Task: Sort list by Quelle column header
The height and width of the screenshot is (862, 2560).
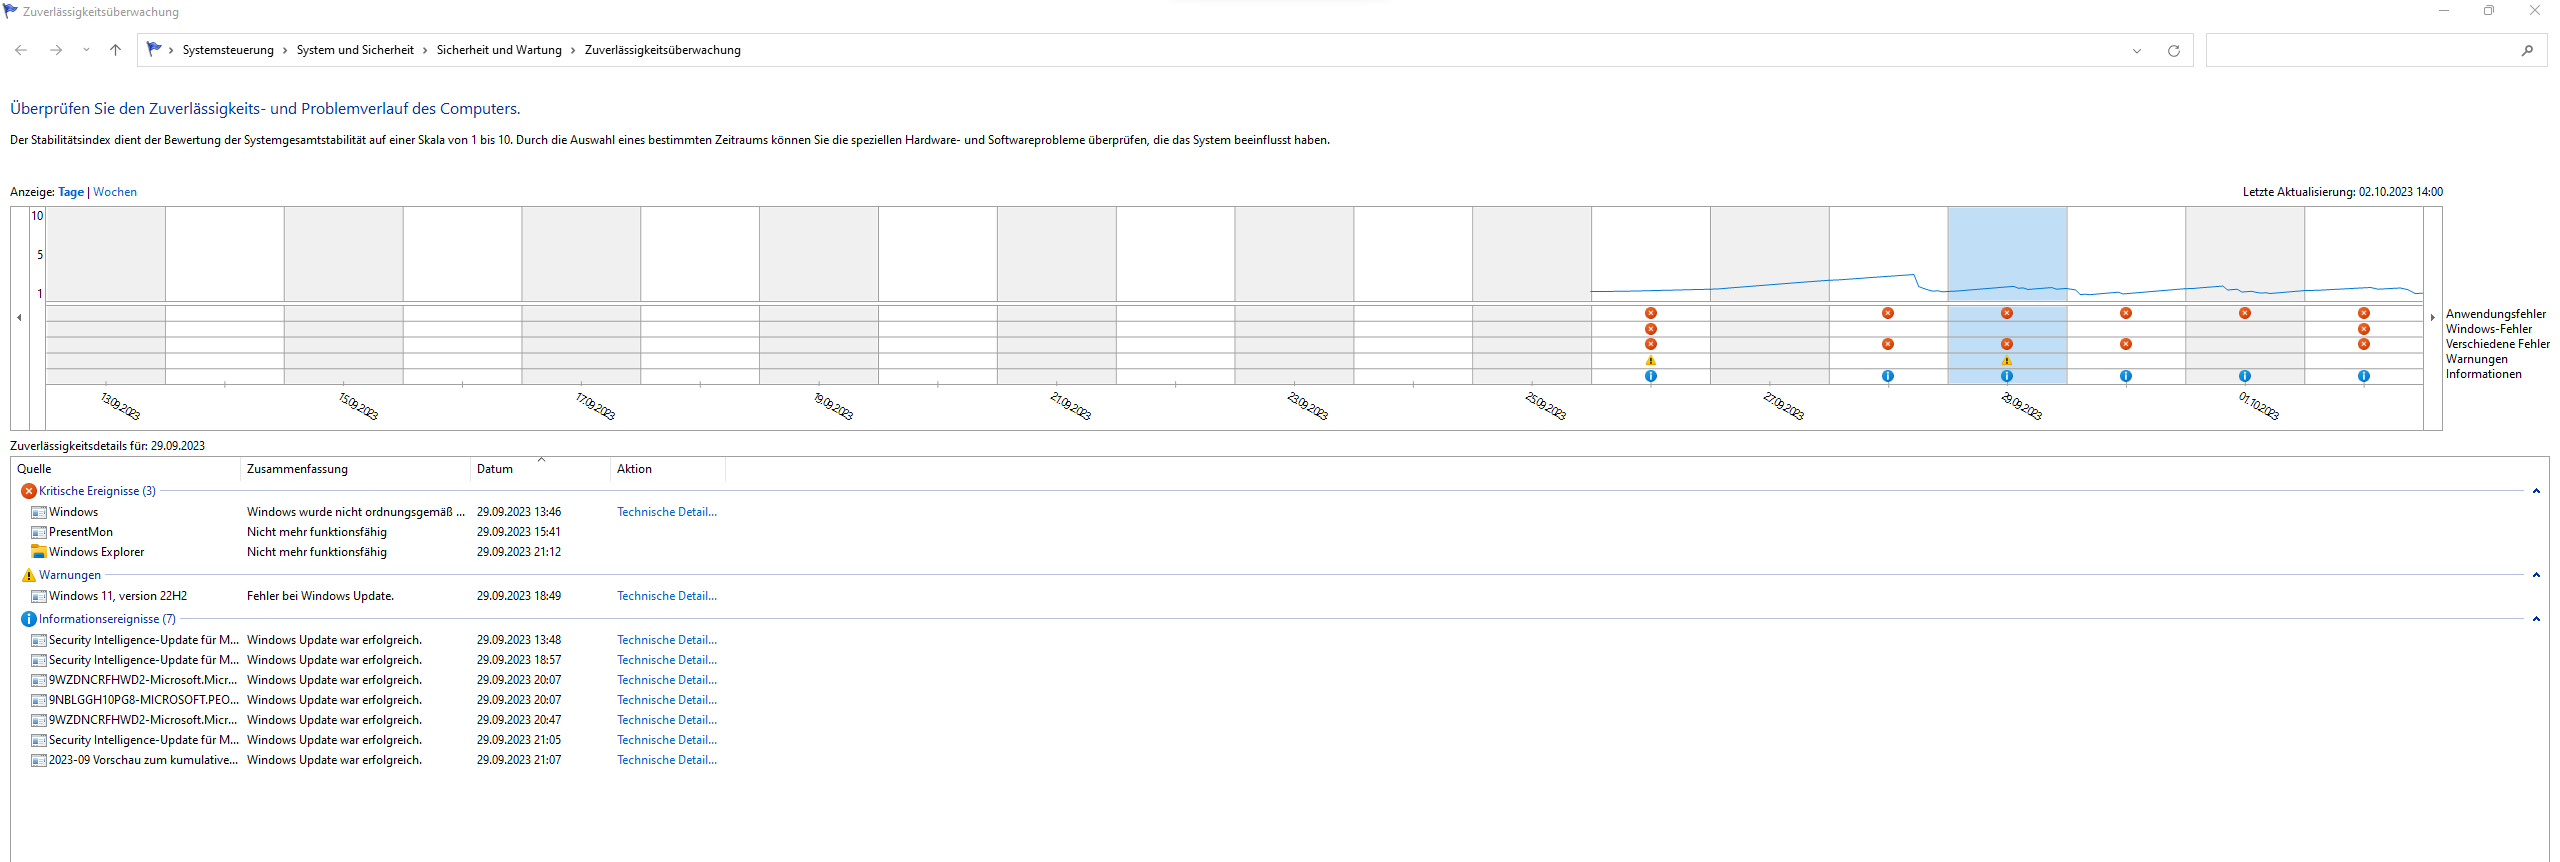Action: pyautogui.click(x=126, y=469)
